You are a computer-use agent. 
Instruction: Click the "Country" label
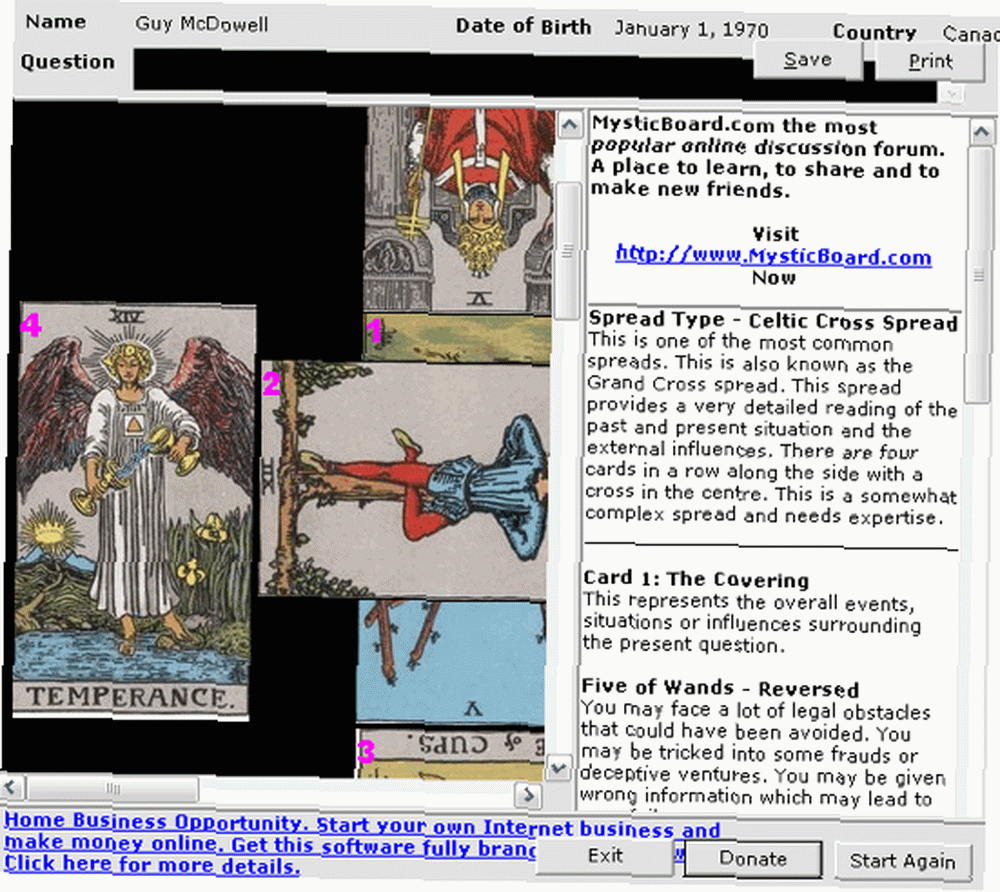tap(874, 32)
